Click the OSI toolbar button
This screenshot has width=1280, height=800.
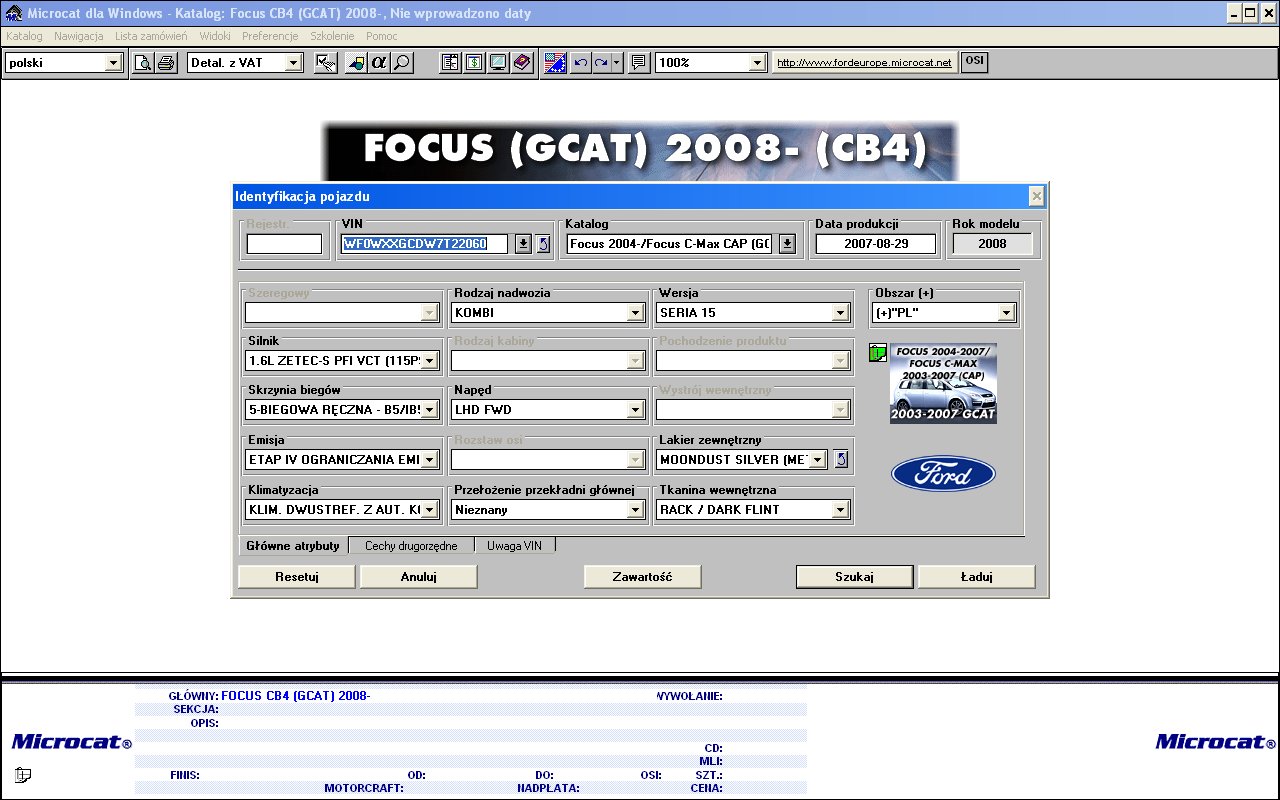click(x=974, y=62)
